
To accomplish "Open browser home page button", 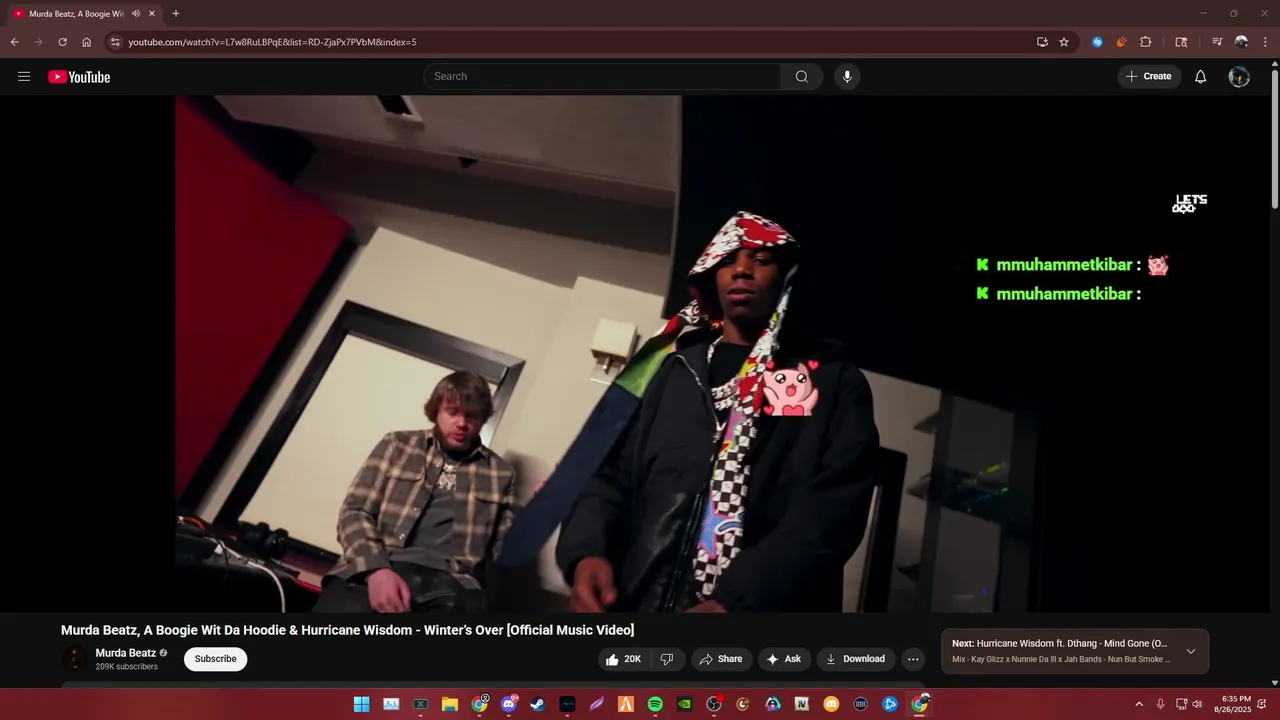I will pos(87,42).
